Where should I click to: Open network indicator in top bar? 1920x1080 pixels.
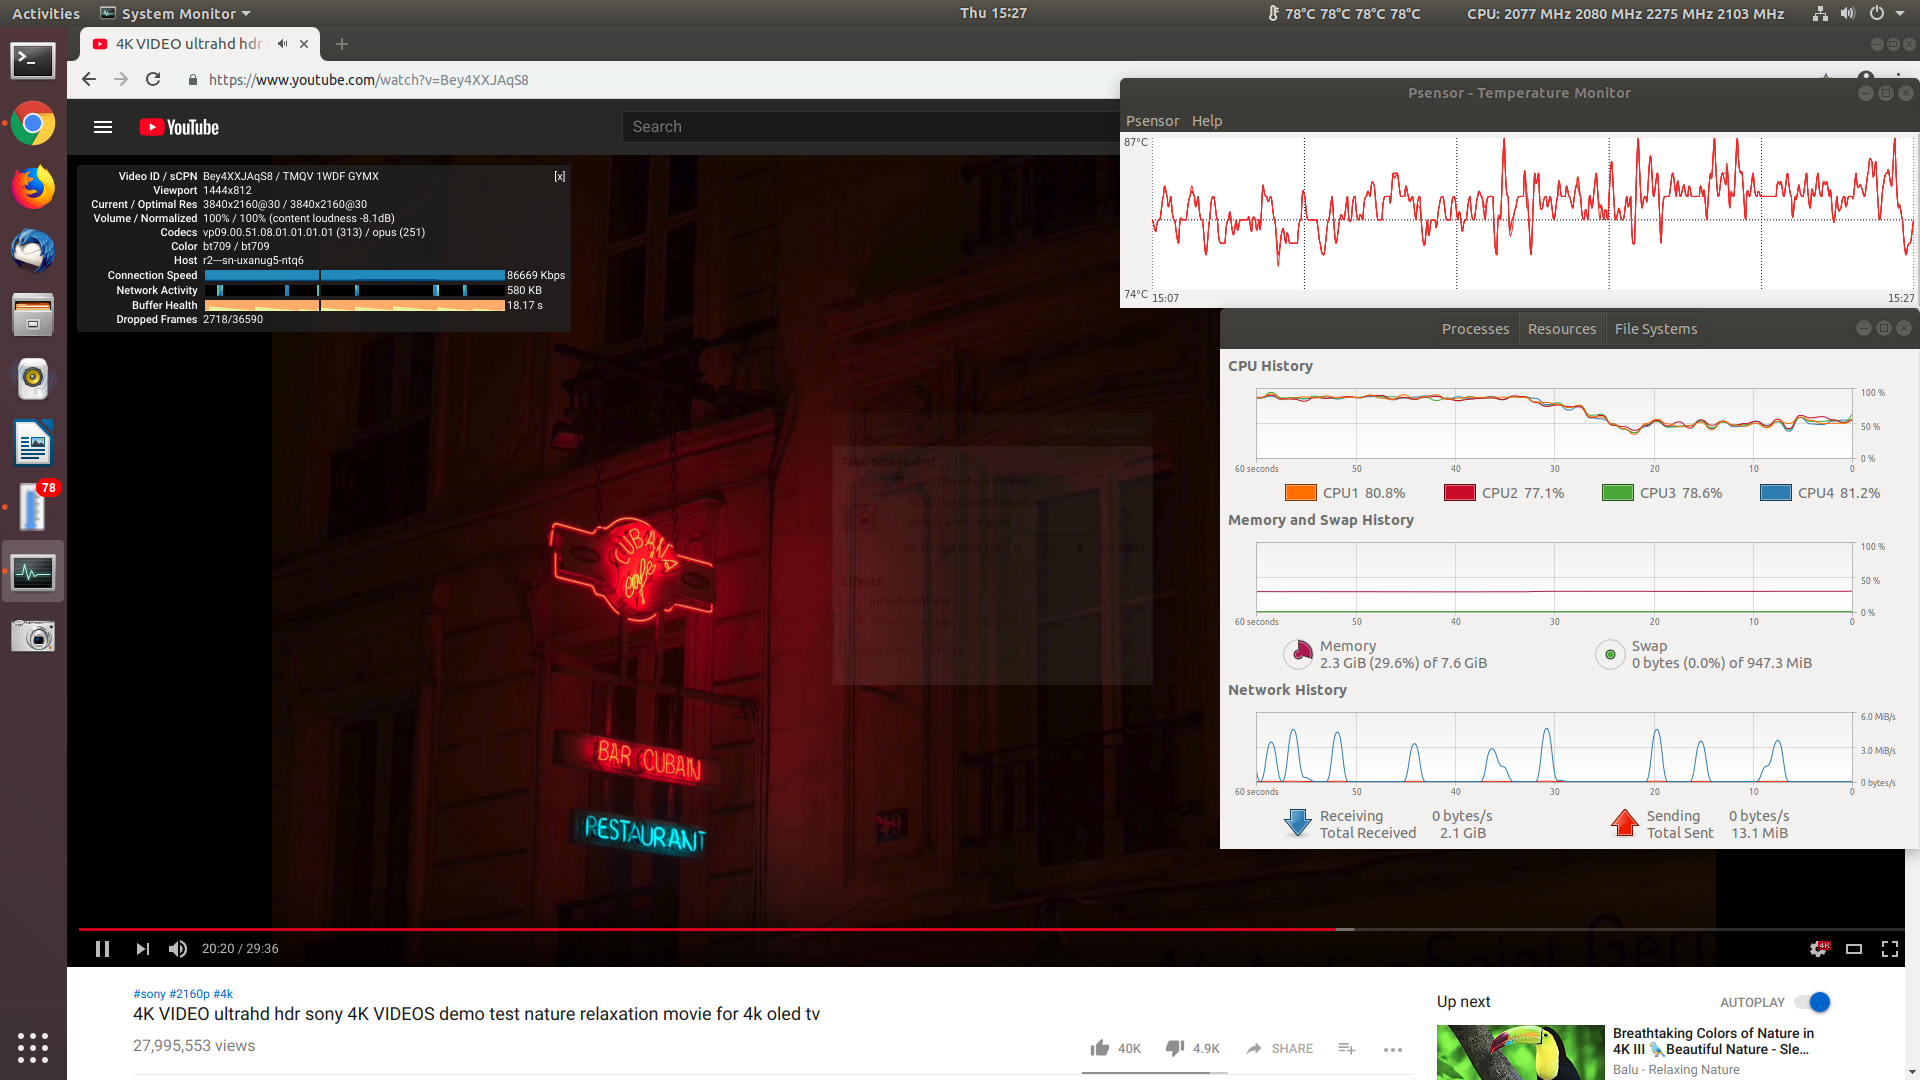(x=1820, y=13)
